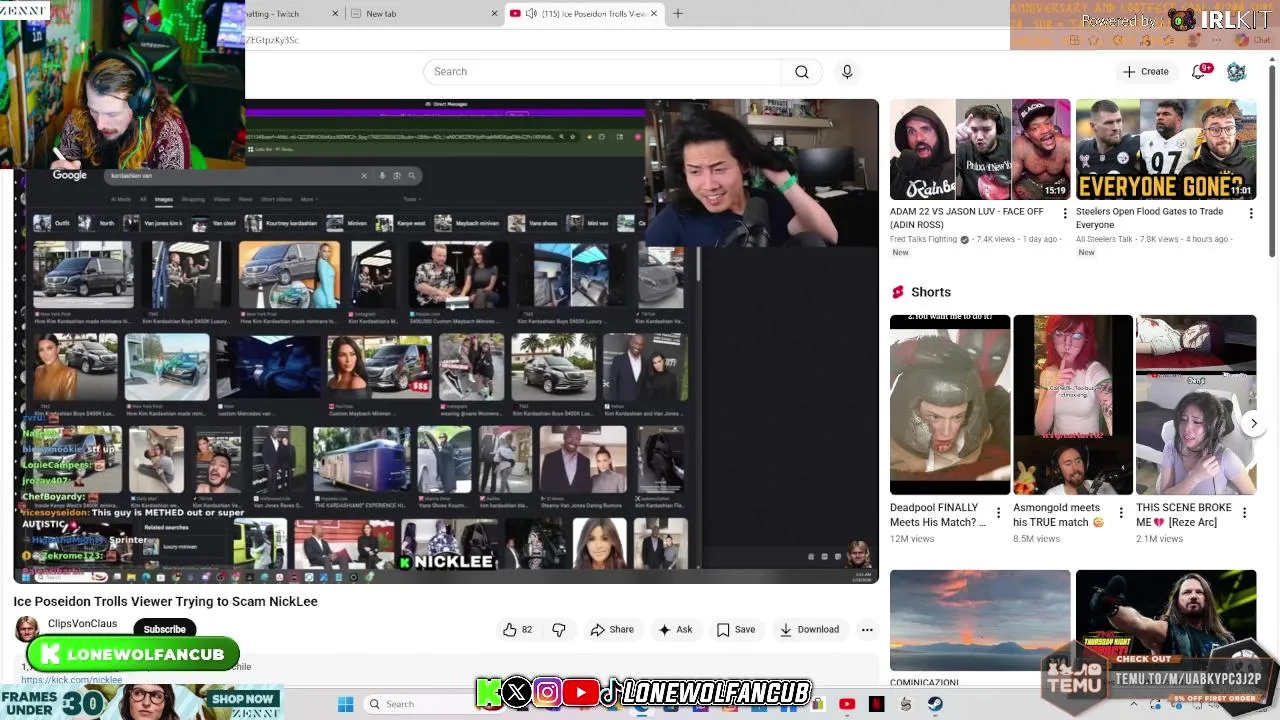Start voice search with the microphone icon
Image resolution: width=1280 pixels, height=720 pixels.
click(x=847, y=72)
